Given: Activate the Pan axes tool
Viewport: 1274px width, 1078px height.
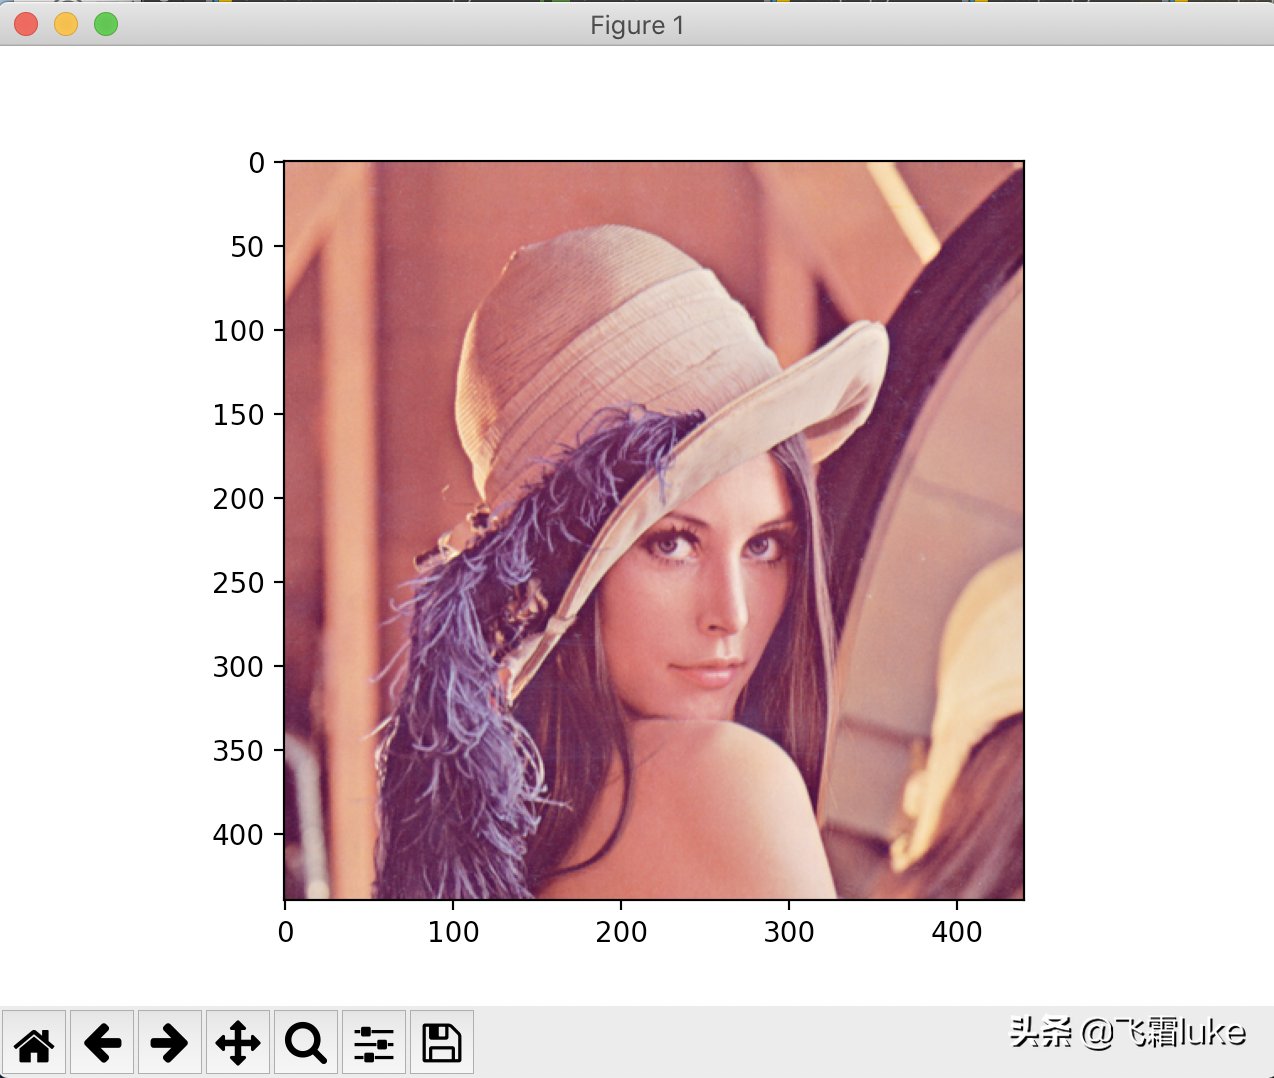Looking at the screenshot, I should coord(238,1042).
